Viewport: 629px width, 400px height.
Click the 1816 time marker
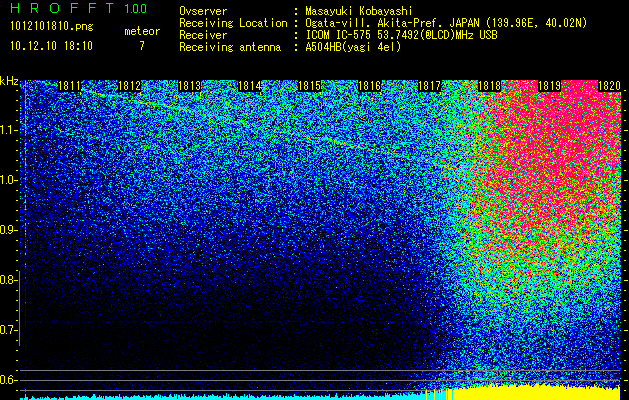369,86
